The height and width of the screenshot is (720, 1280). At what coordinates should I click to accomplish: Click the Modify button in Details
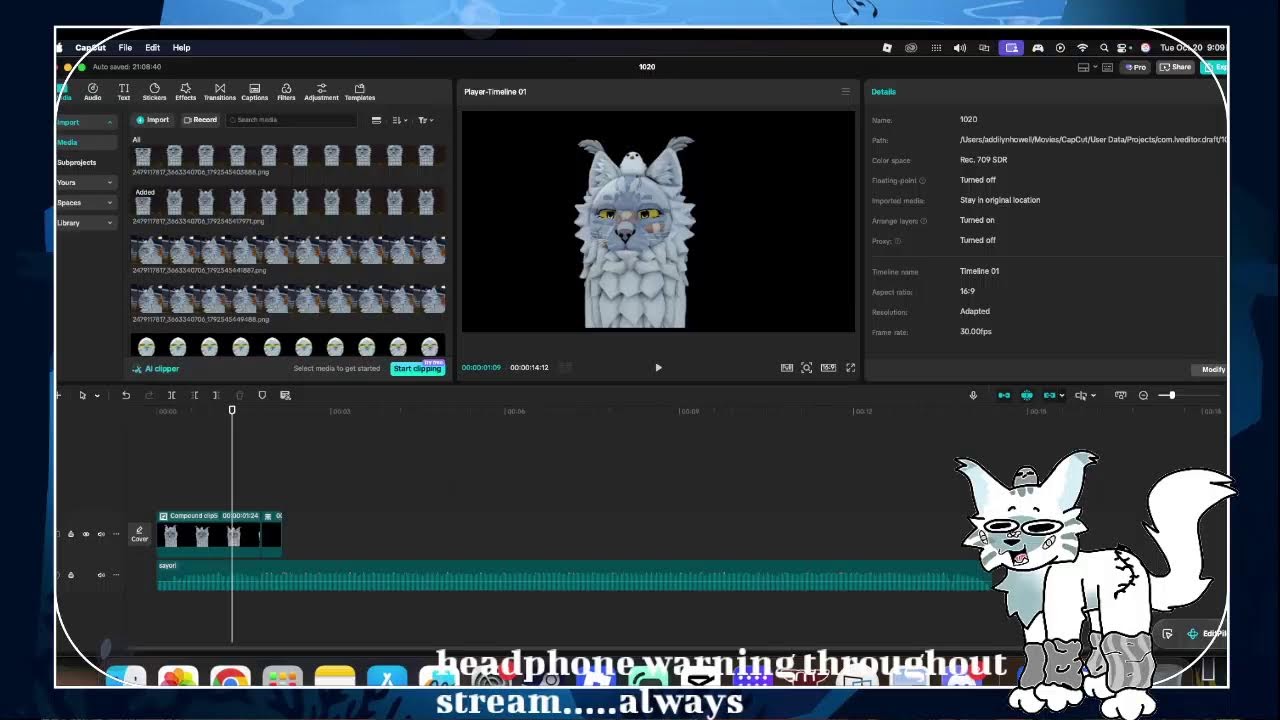pyautogui.click(x=1213, y=369)
